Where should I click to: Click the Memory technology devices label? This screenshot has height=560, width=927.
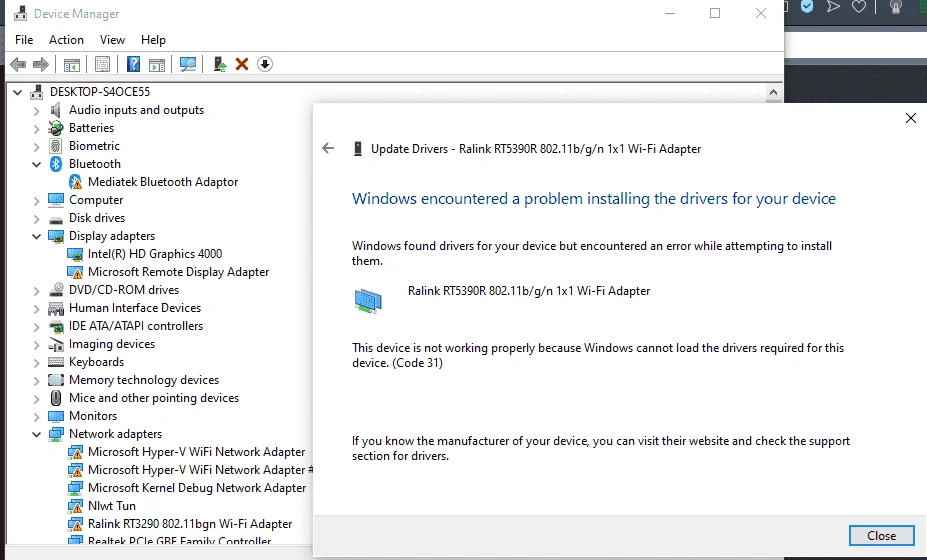144,380
